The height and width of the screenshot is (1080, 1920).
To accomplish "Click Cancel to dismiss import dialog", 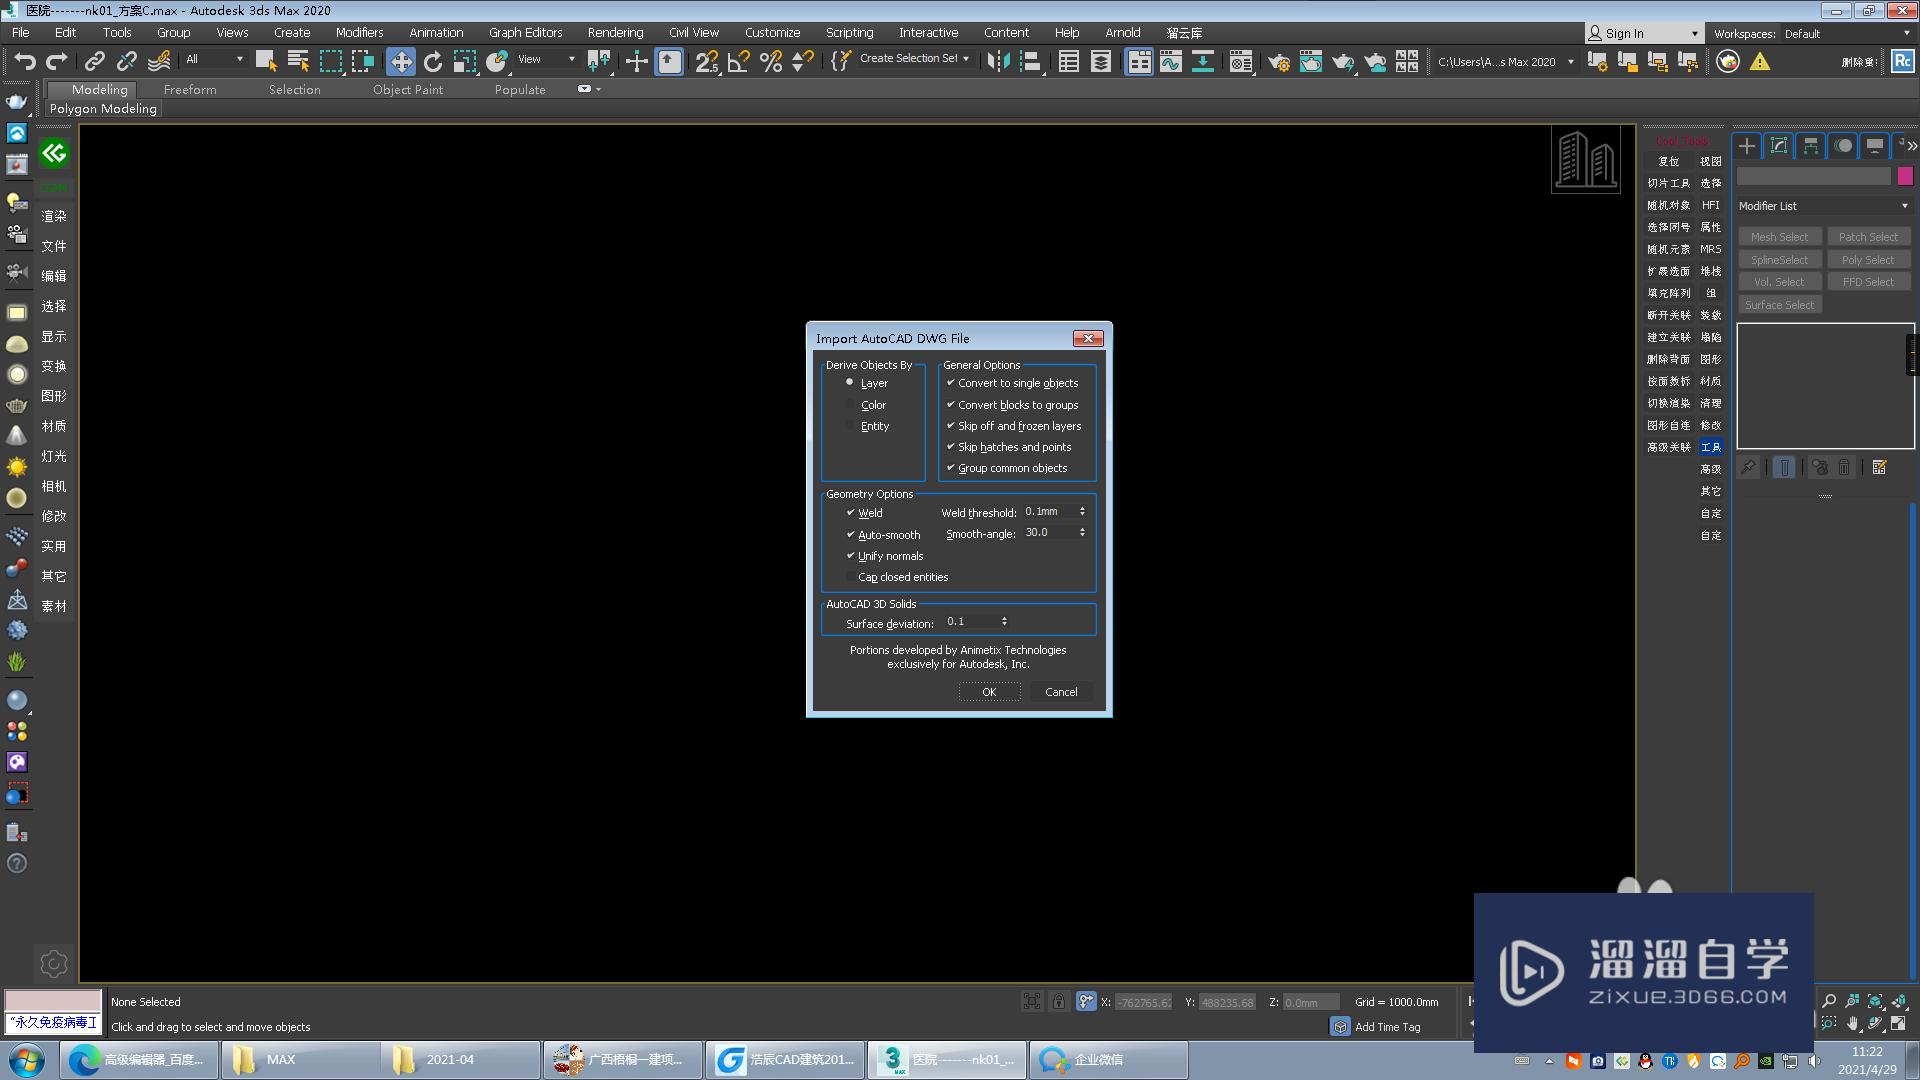I will tap(1060, 691).
